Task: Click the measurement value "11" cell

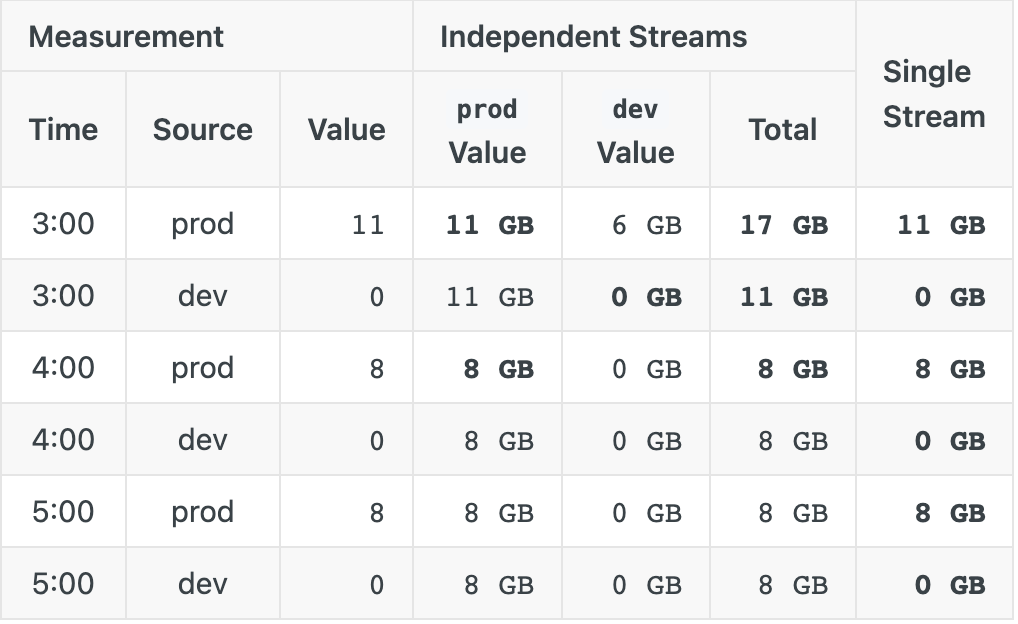Action: click(x=367, y=225)
